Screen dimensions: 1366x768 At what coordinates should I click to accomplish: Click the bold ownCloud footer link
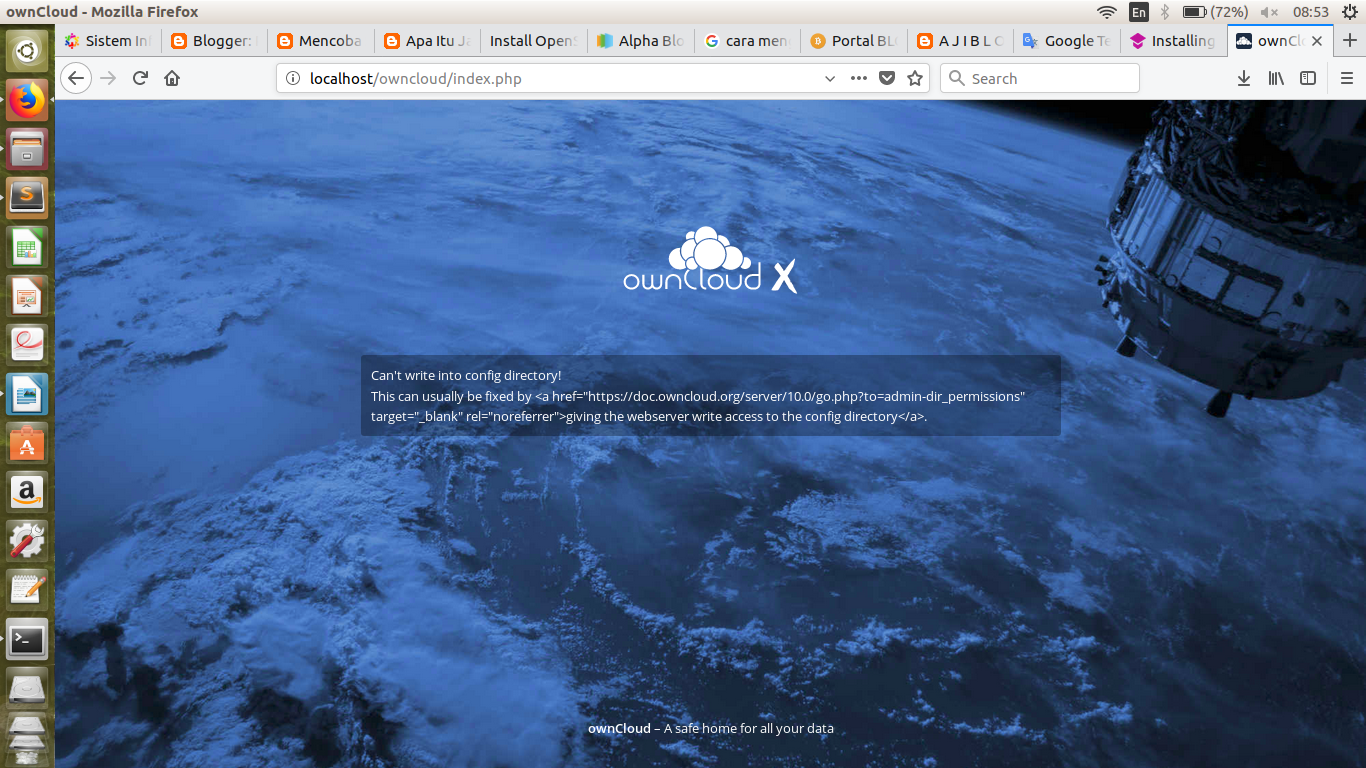pyautogui.click(x=619, y=728)
